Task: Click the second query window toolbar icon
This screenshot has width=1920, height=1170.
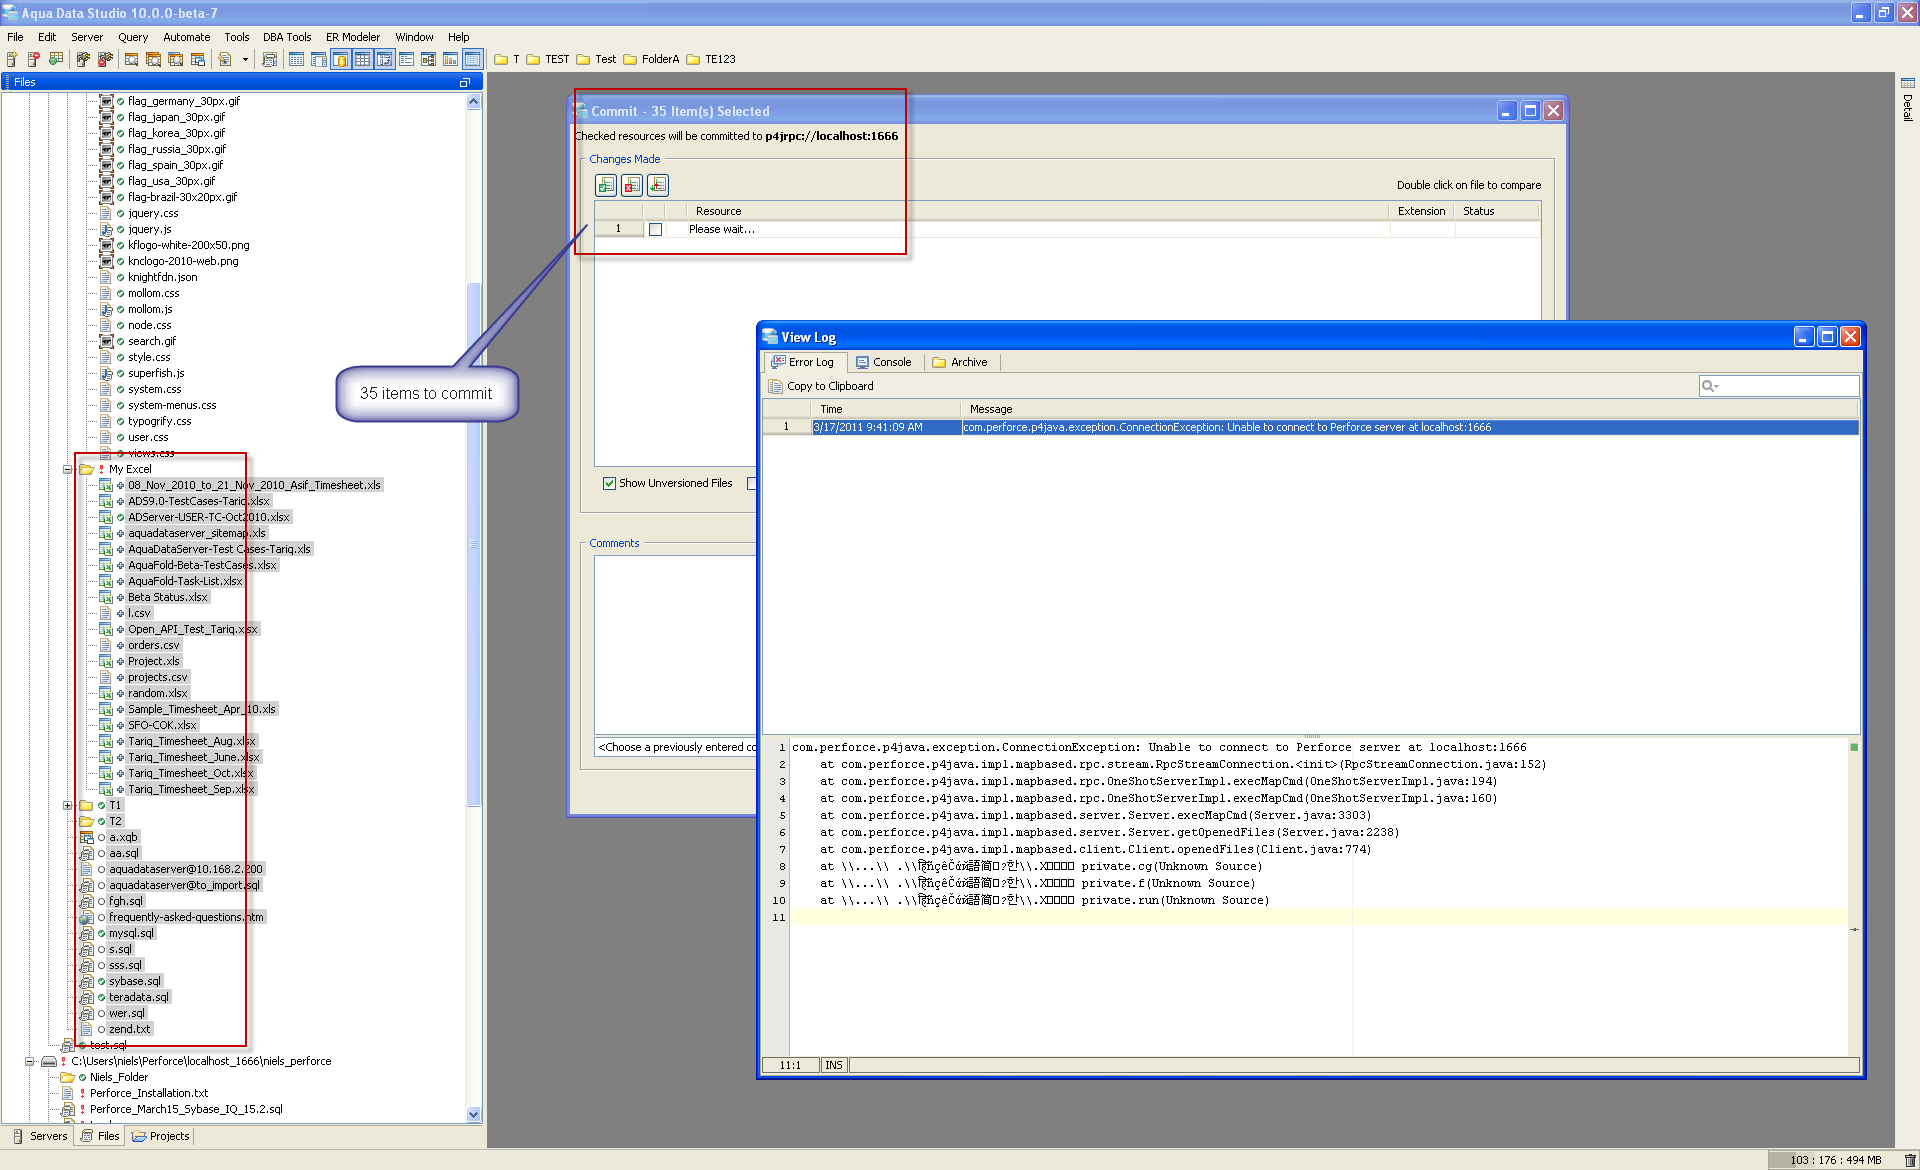Action: click(x=153, y=59)
